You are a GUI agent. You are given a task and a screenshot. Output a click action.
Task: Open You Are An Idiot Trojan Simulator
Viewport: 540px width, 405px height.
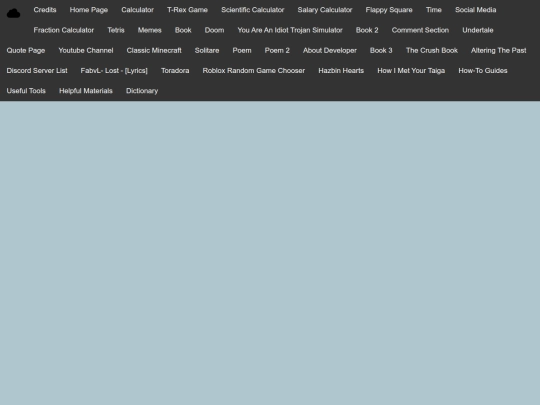click(290, 30)
